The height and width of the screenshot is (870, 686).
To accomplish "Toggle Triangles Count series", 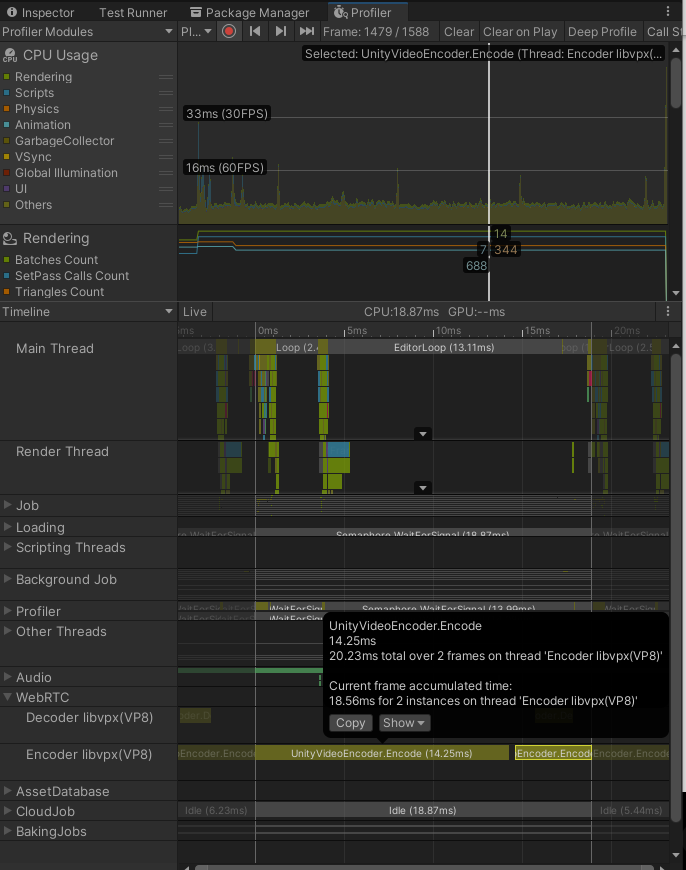I will (7, 291).
